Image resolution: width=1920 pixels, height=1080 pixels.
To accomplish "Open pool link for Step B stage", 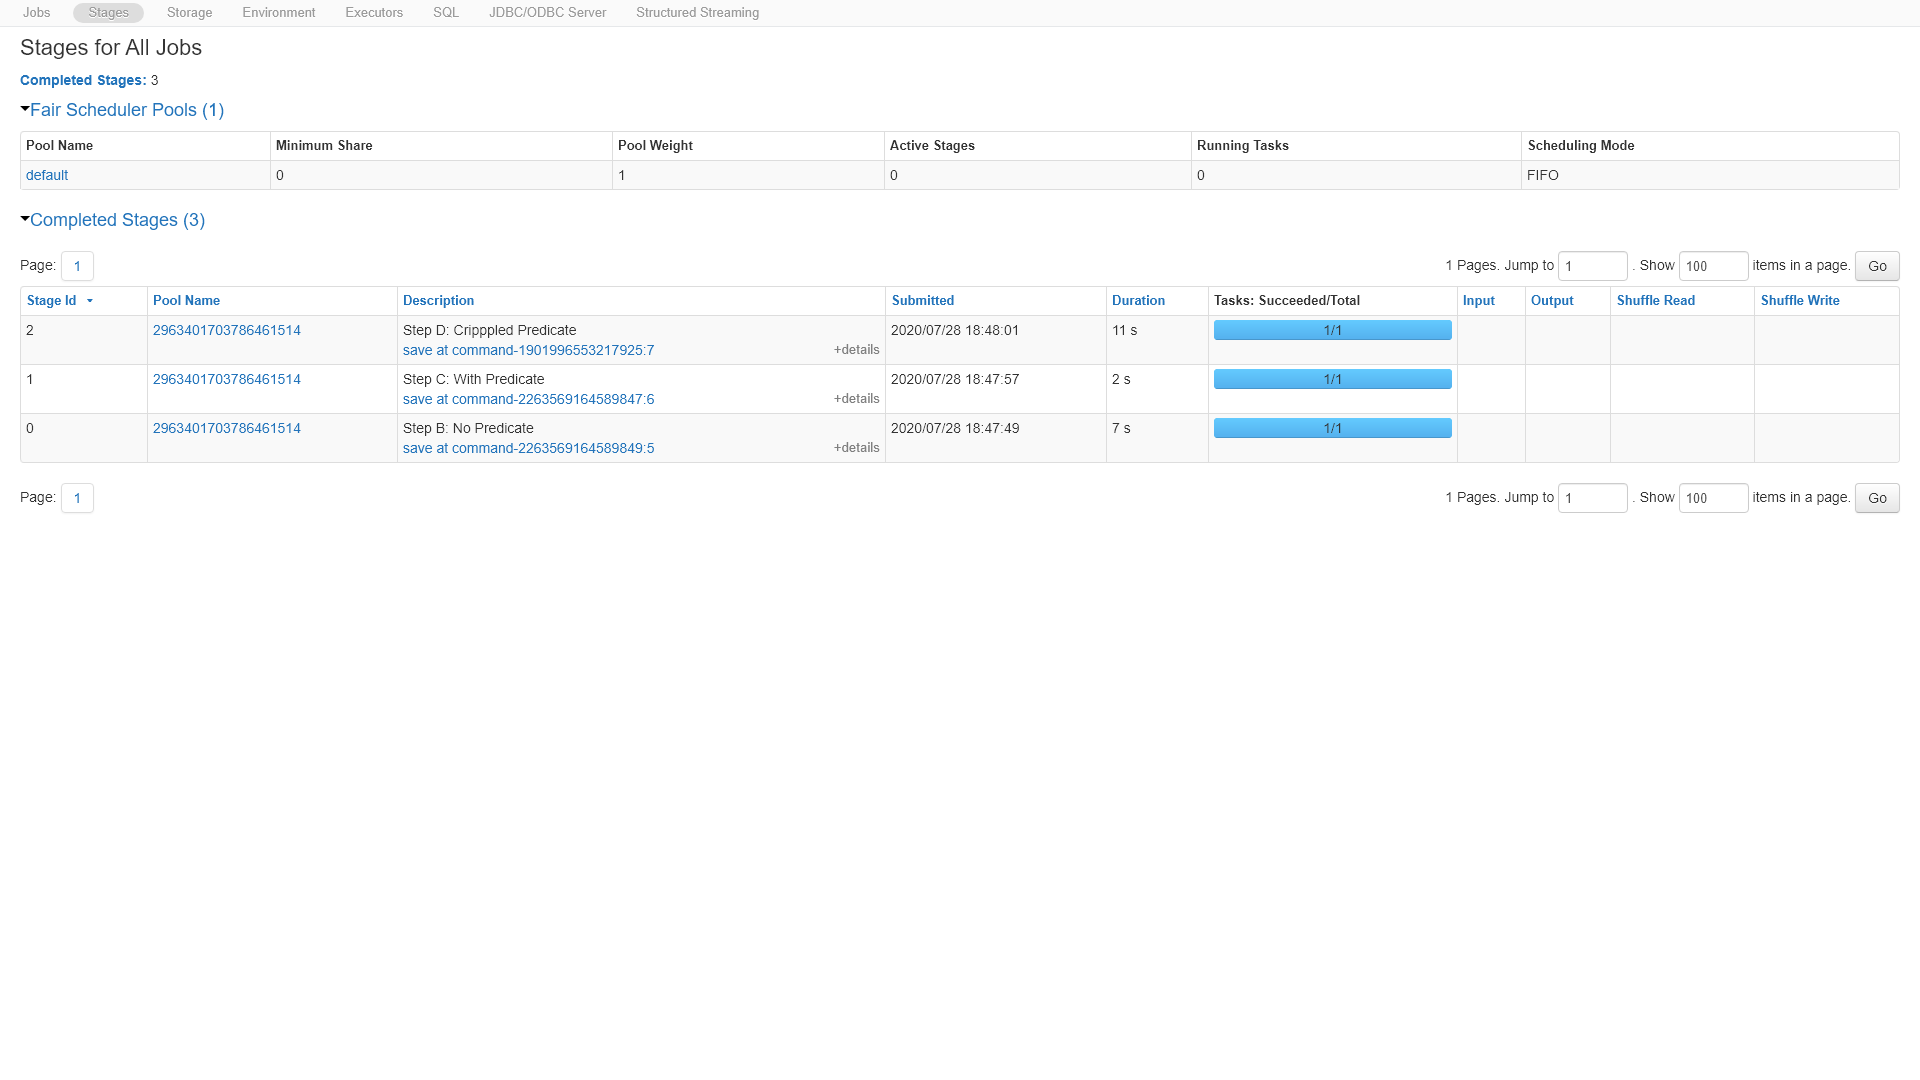I will (227, 428).
